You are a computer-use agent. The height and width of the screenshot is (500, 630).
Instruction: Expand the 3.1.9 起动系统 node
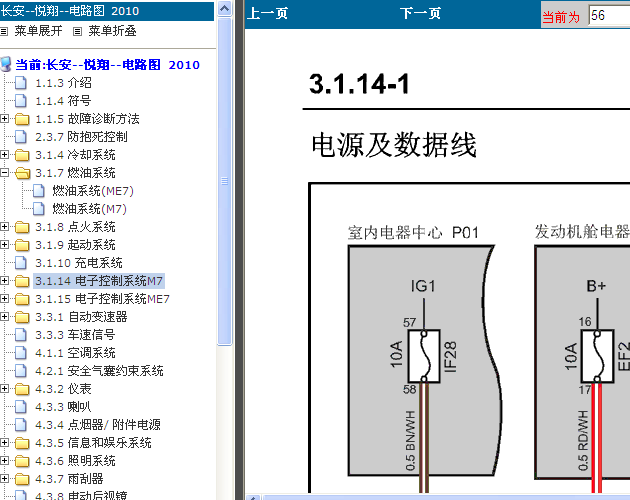(x=4, y=245)
